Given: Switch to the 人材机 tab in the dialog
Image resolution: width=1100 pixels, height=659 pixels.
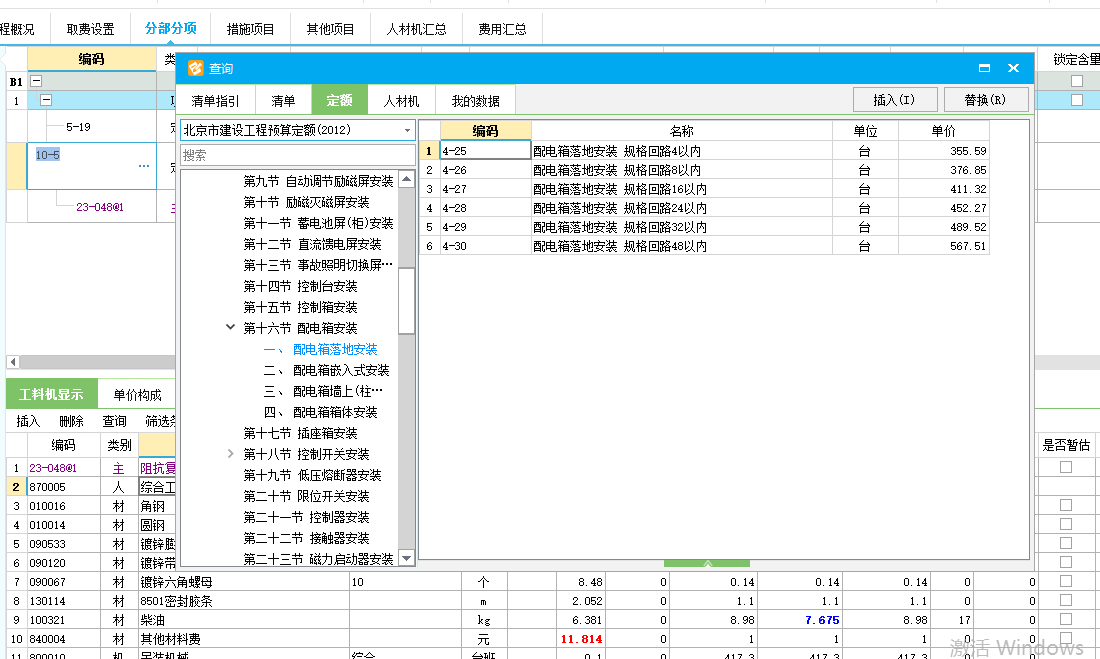Looking at the screenshot, I should click(400, 101).
